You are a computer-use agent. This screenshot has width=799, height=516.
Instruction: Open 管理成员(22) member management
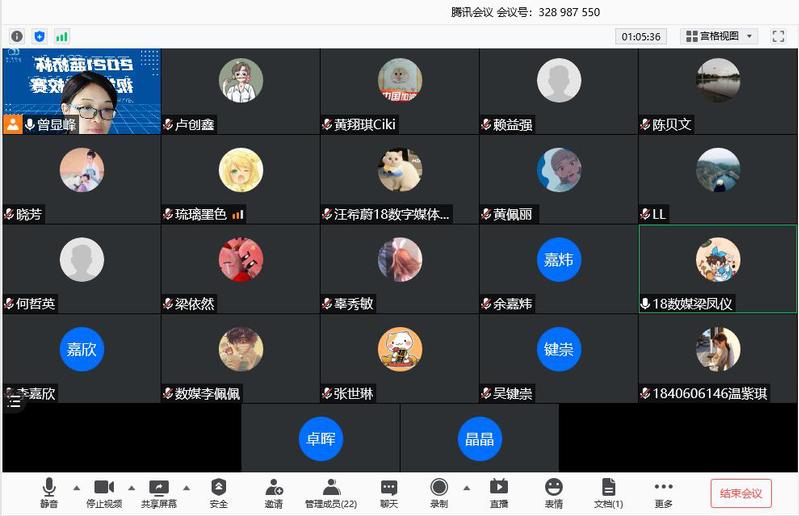coord(331,493)
